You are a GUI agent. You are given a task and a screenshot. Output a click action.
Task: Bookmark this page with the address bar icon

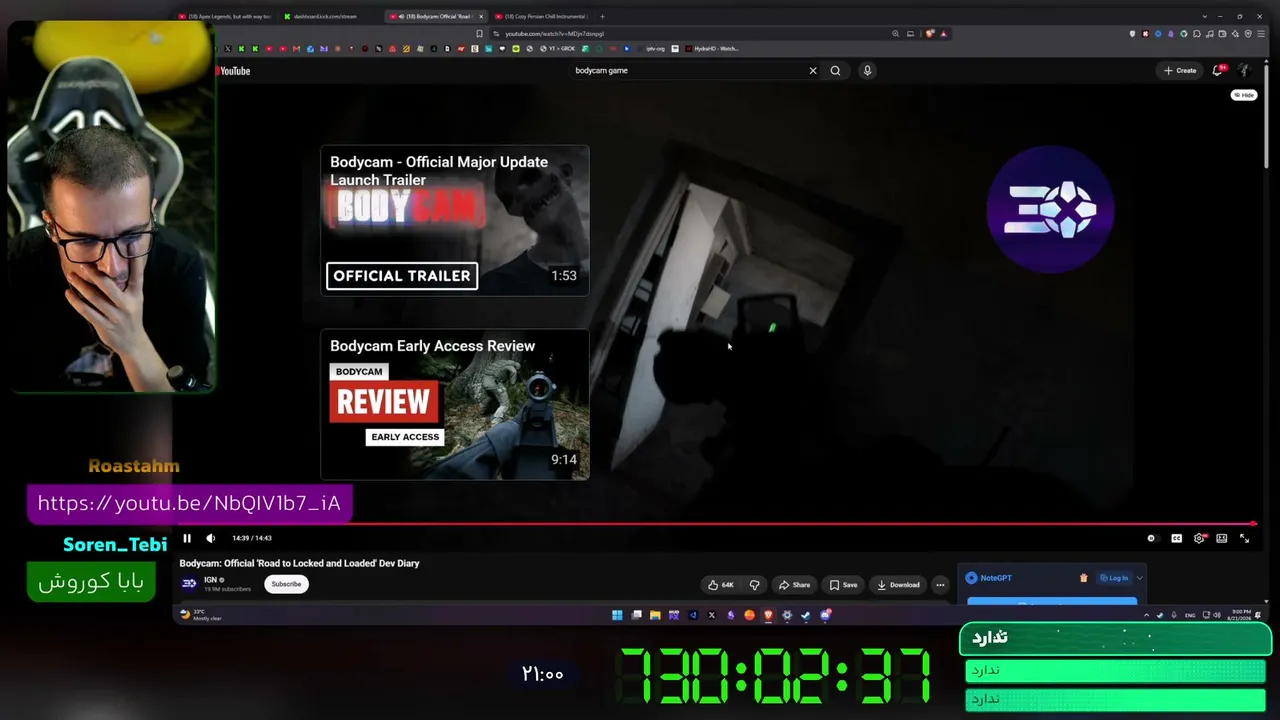tap(480, 34)
